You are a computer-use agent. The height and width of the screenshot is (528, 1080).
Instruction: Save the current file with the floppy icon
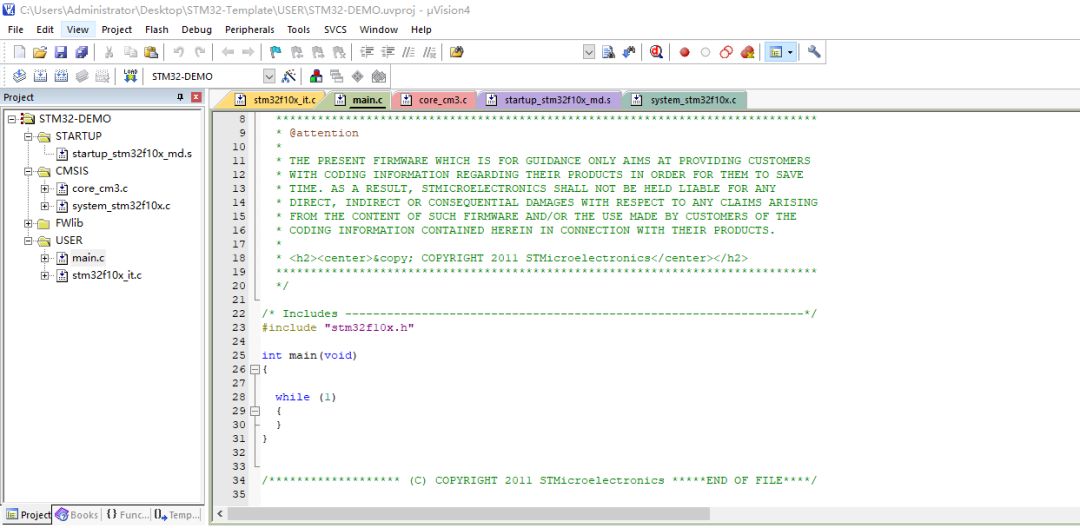tap(61, 52)
